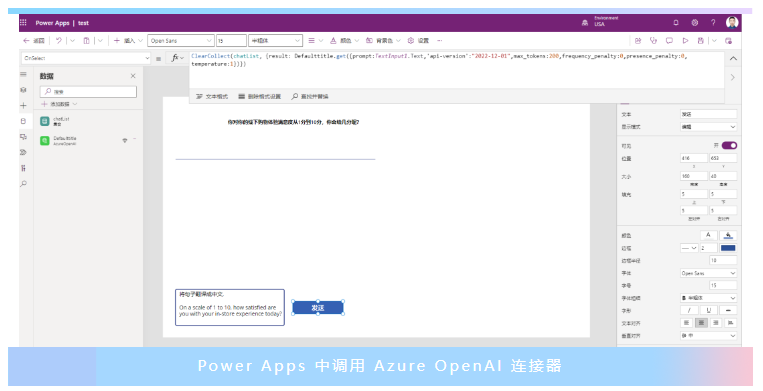The height and width of the screenshot is (391, 763).
Task: Click Find and replace in formula bar
Action: click(x=310, y=97)
